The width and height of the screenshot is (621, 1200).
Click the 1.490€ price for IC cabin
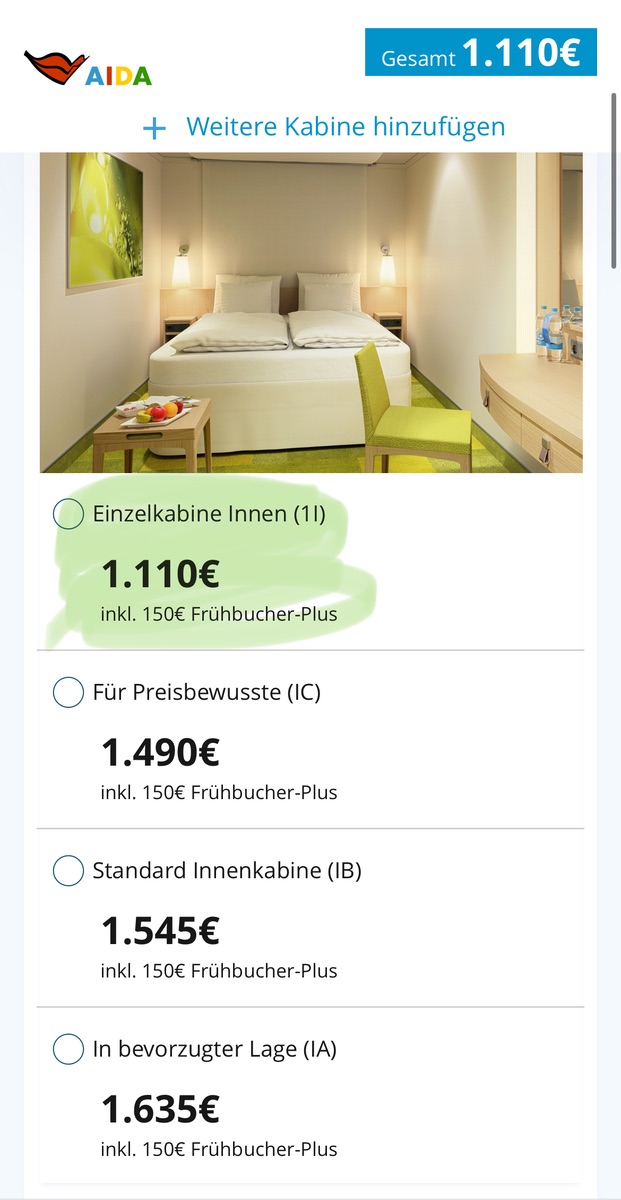pos(160,752)
